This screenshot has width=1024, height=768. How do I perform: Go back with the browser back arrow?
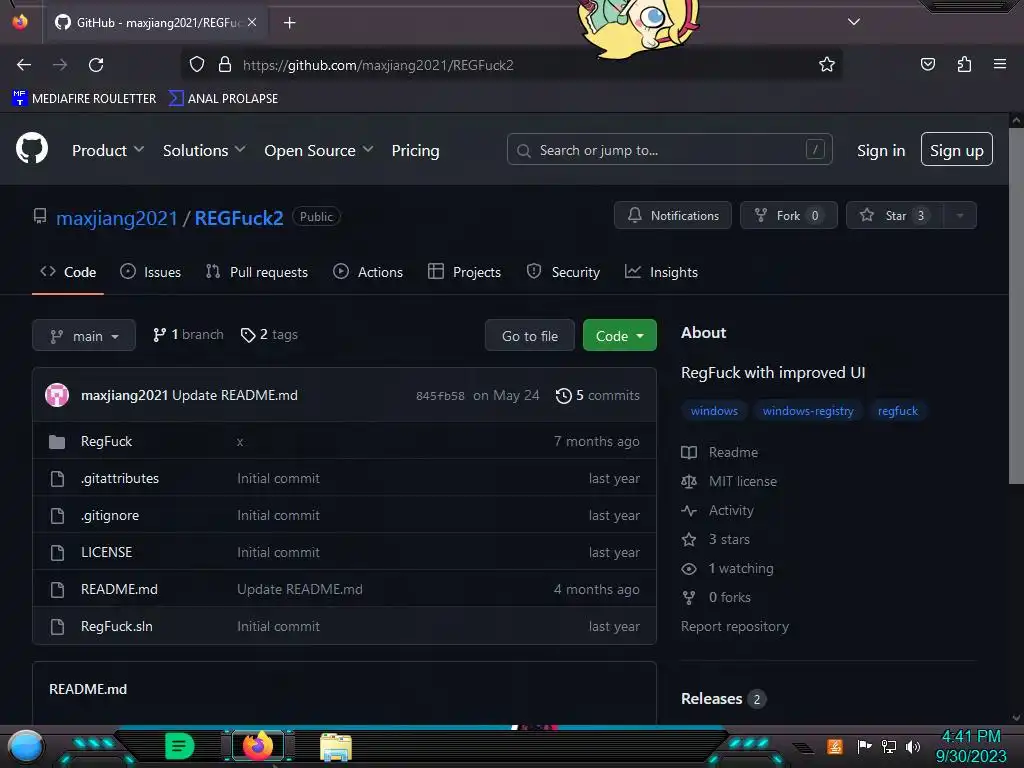[x=24, y=65]
